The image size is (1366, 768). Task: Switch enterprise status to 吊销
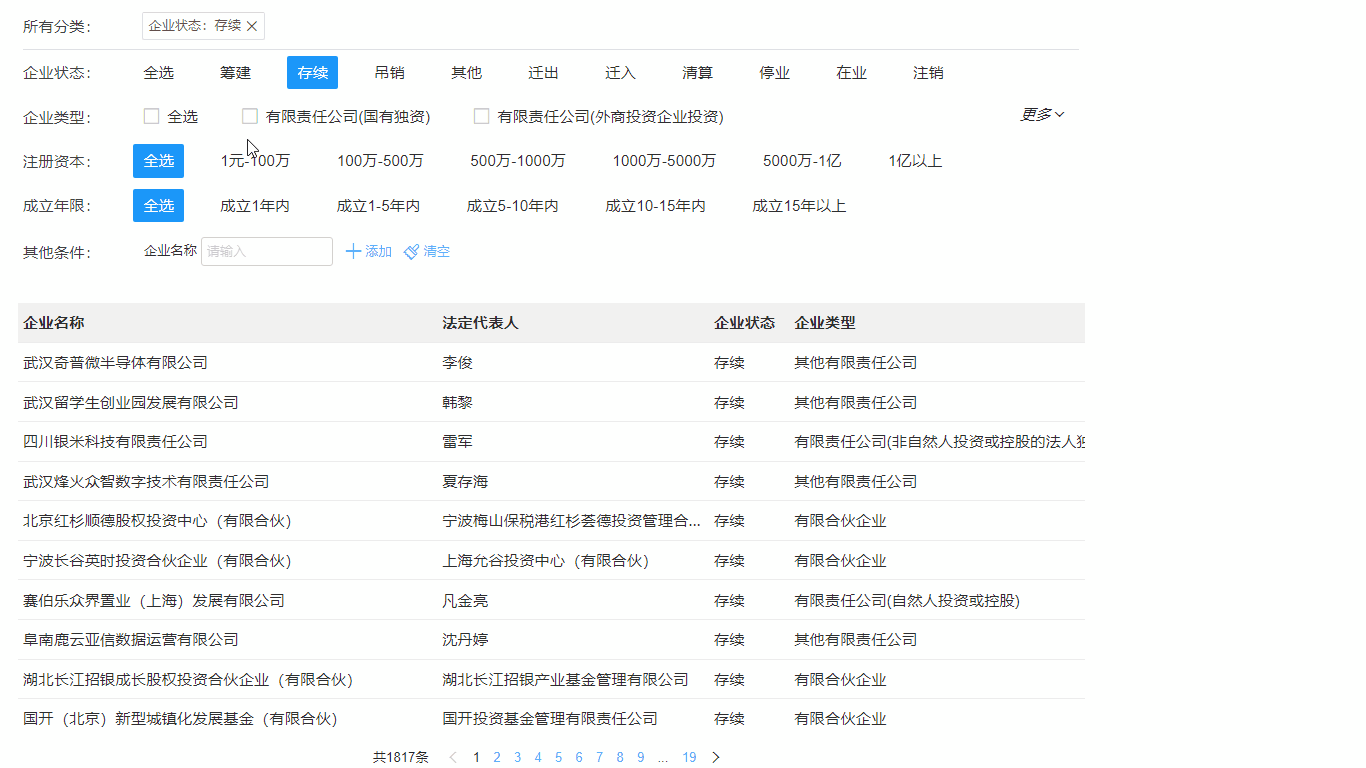[389, 72]
